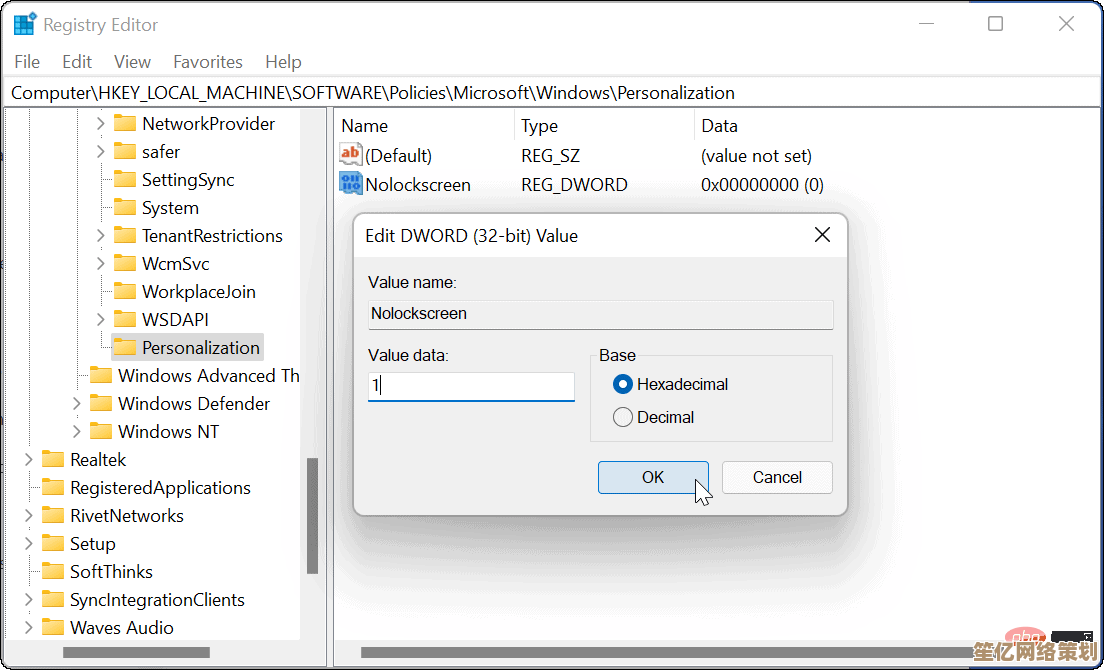
Task: Click the REG_SZ type cell
Action: pos(551,156)
